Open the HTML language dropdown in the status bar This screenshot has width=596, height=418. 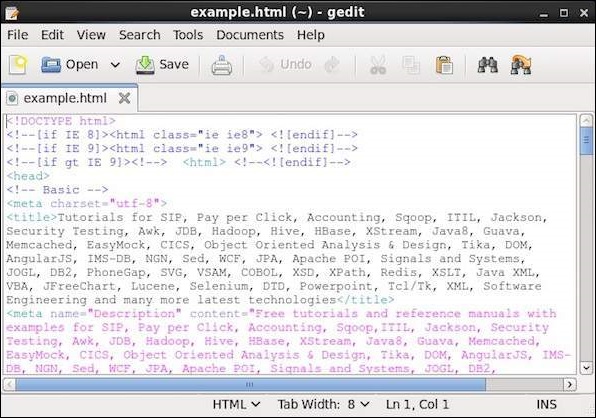click(236, 404)
